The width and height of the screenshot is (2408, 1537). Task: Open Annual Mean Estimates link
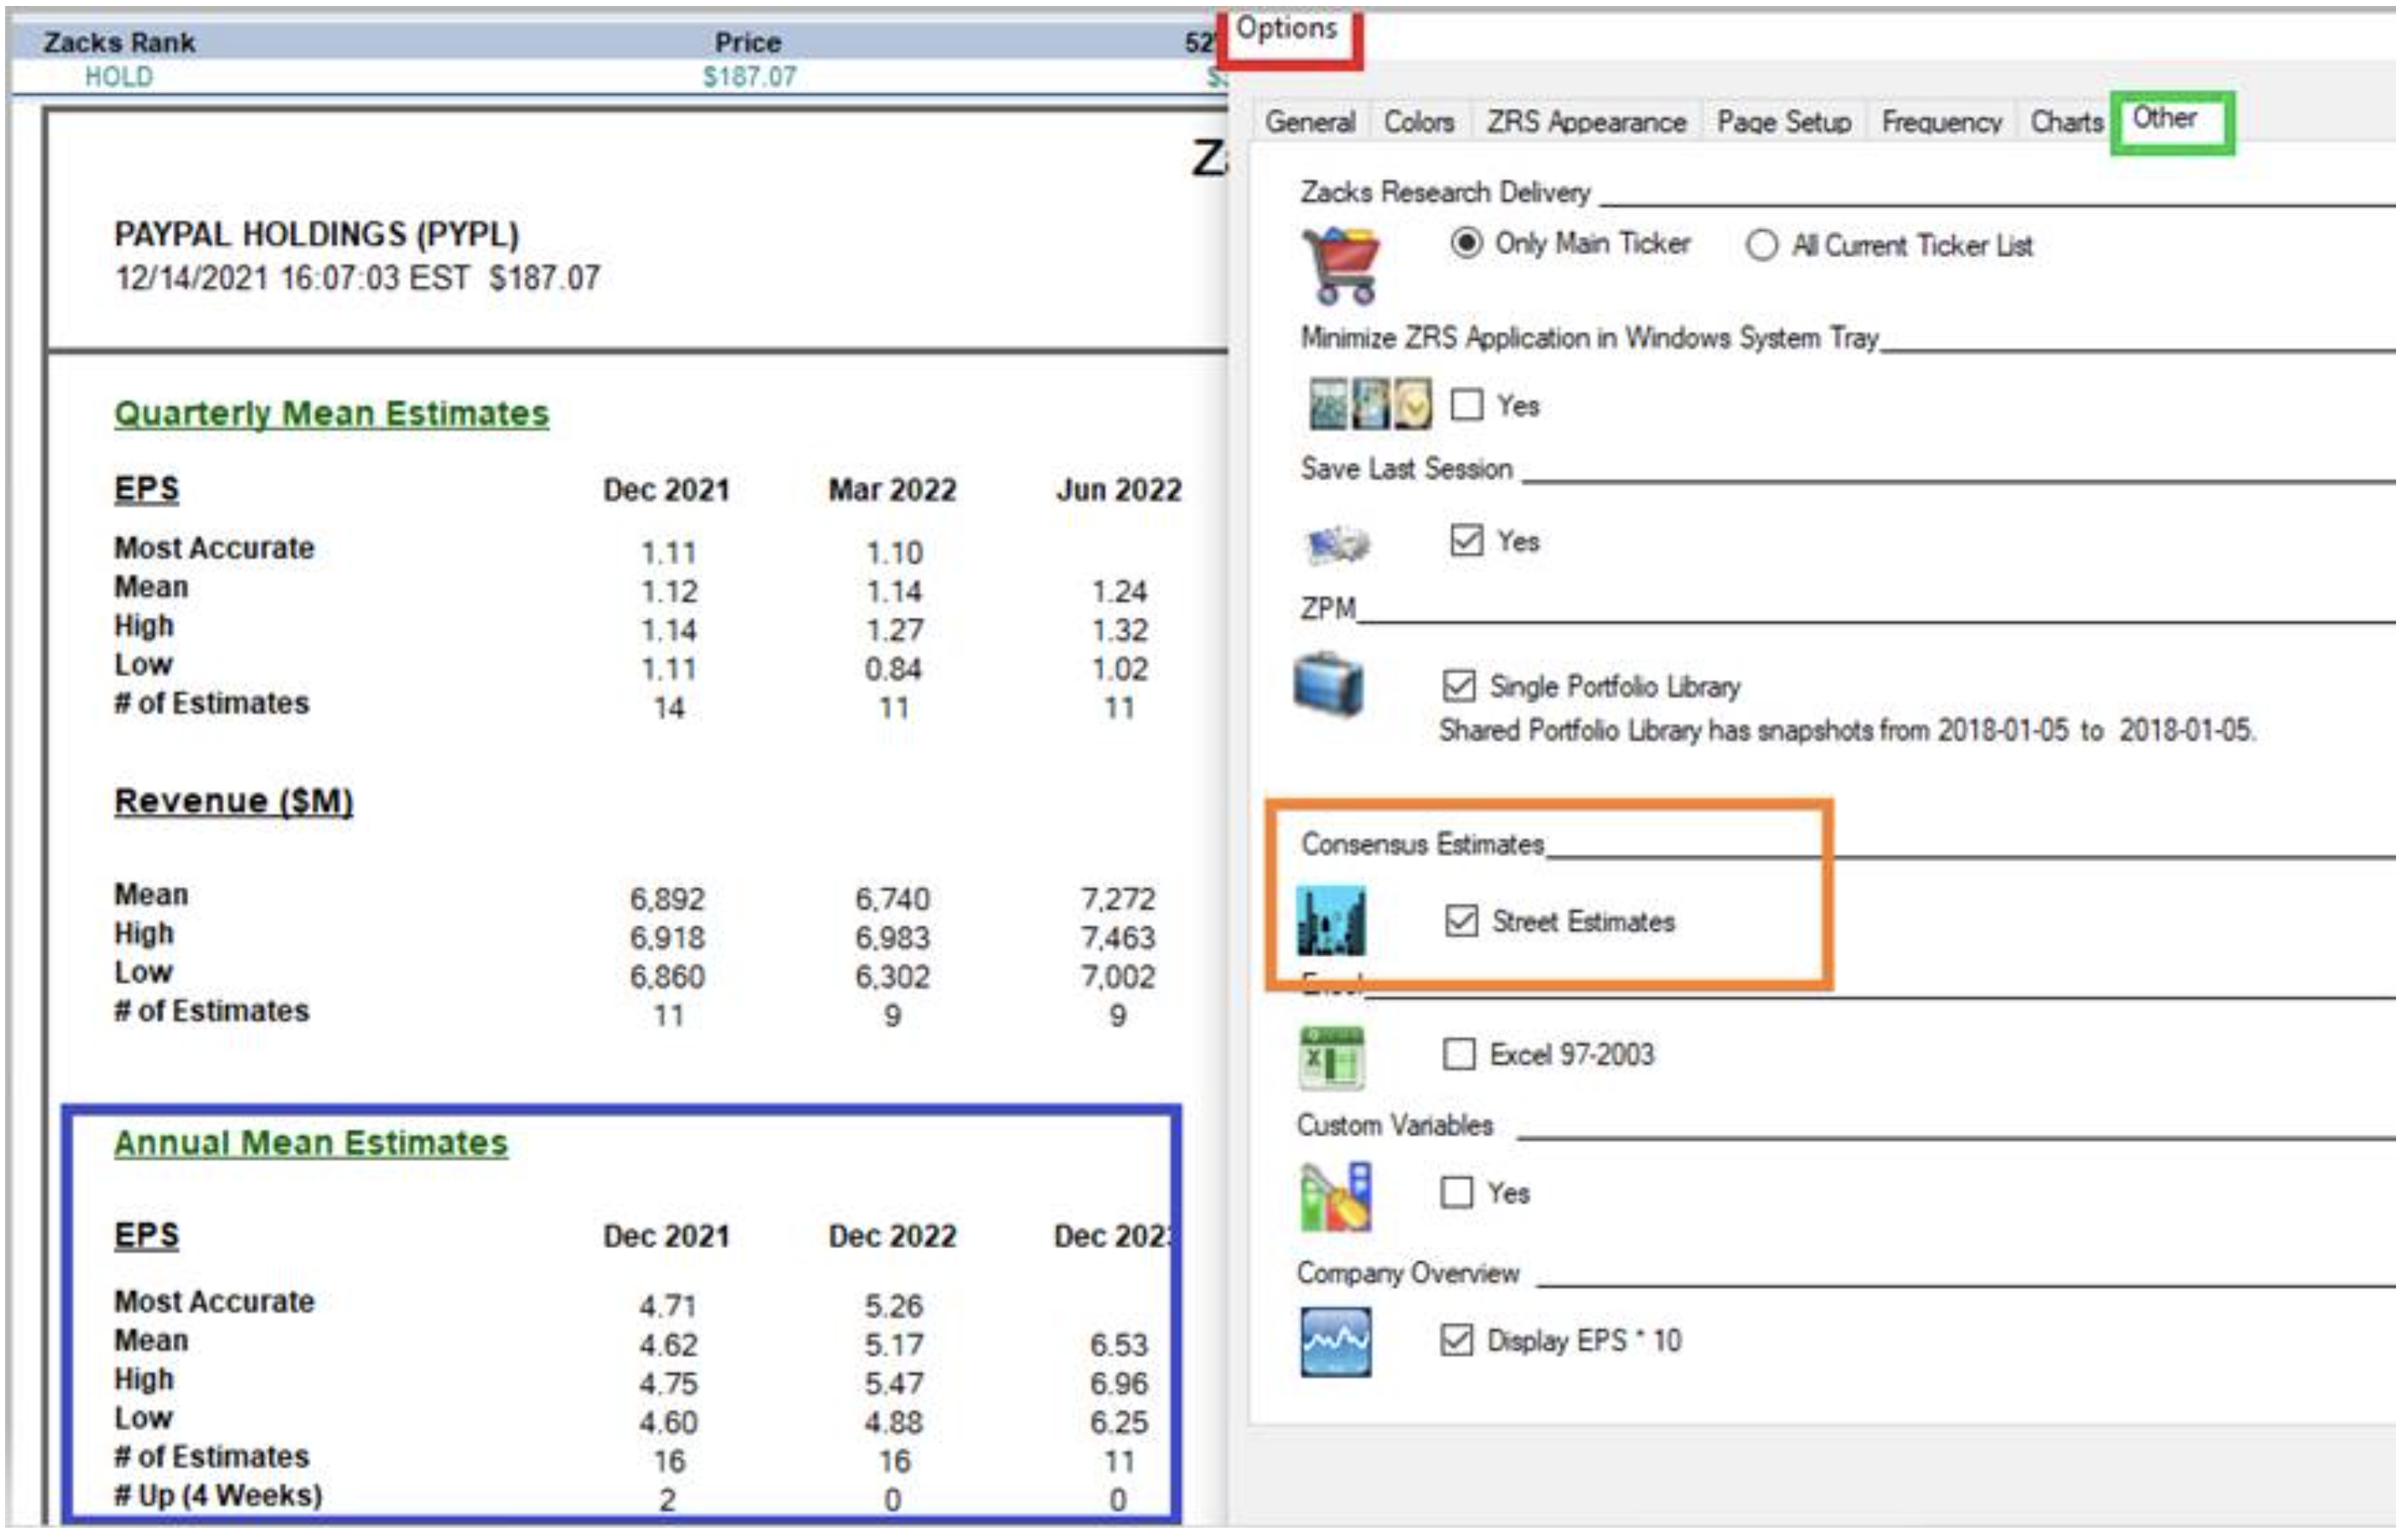(311, 1143)
